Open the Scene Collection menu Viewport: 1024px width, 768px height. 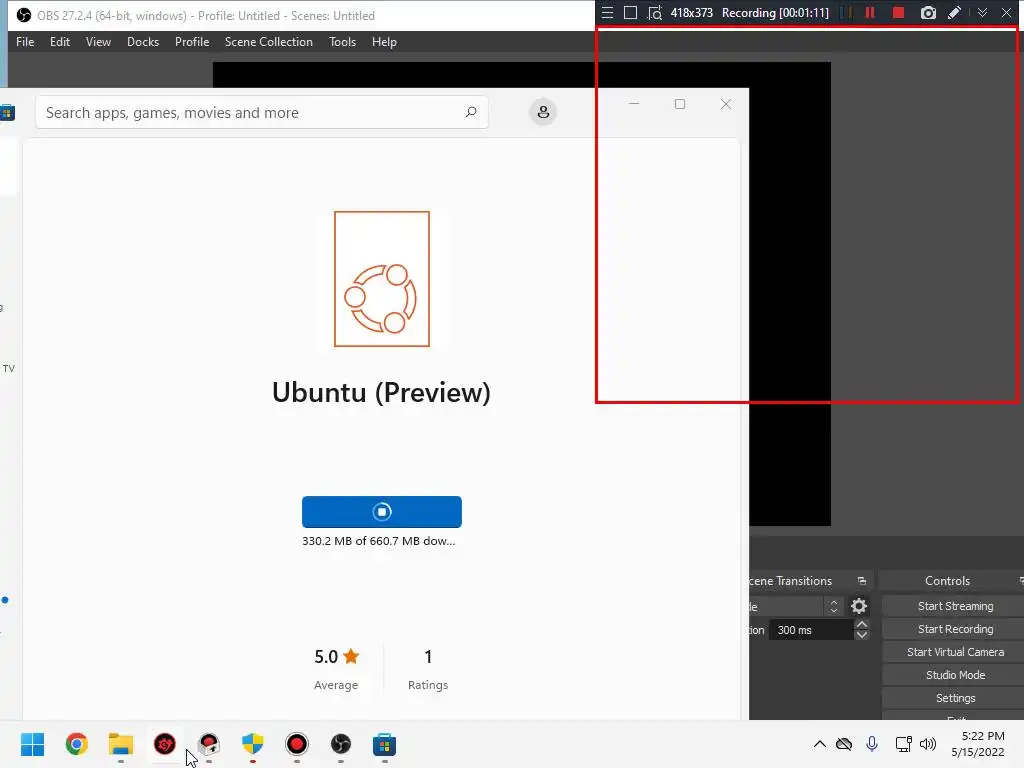(x=268, y=42)
